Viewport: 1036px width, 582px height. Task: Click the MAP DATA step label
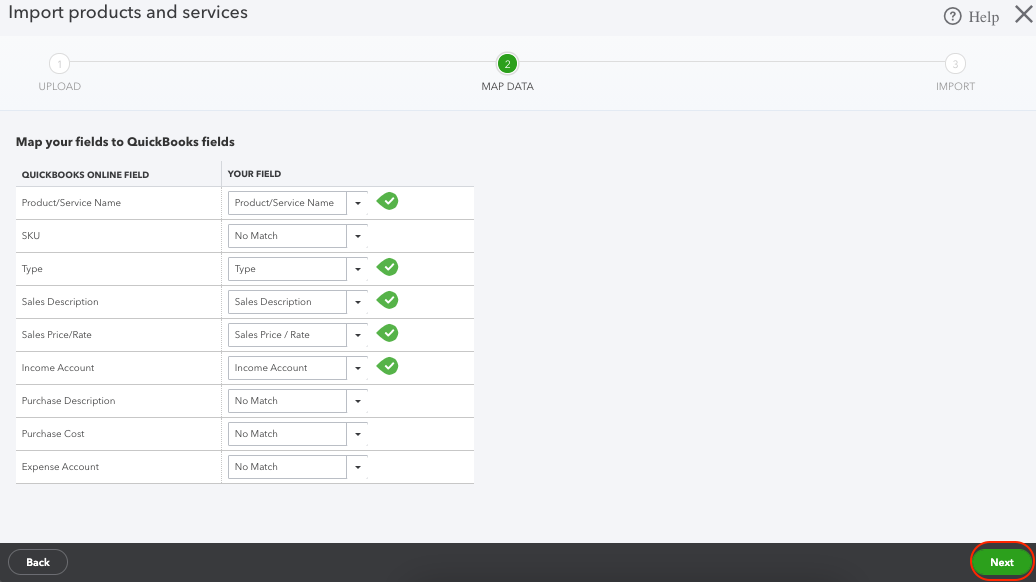507,87
